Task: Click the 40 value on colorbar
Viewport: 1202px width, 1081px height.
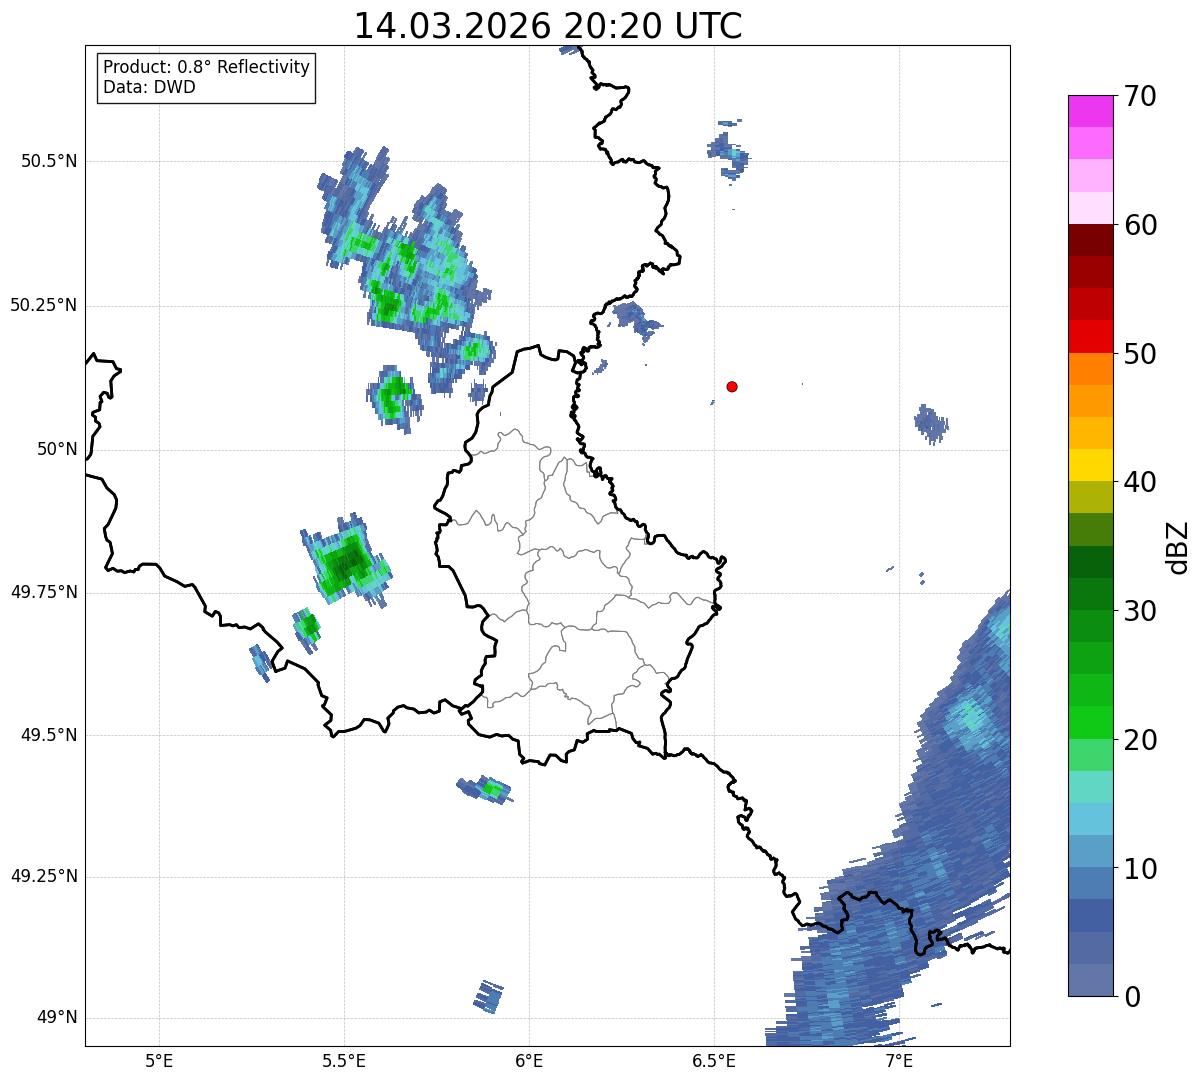Action: click(x=1140, y=482)
